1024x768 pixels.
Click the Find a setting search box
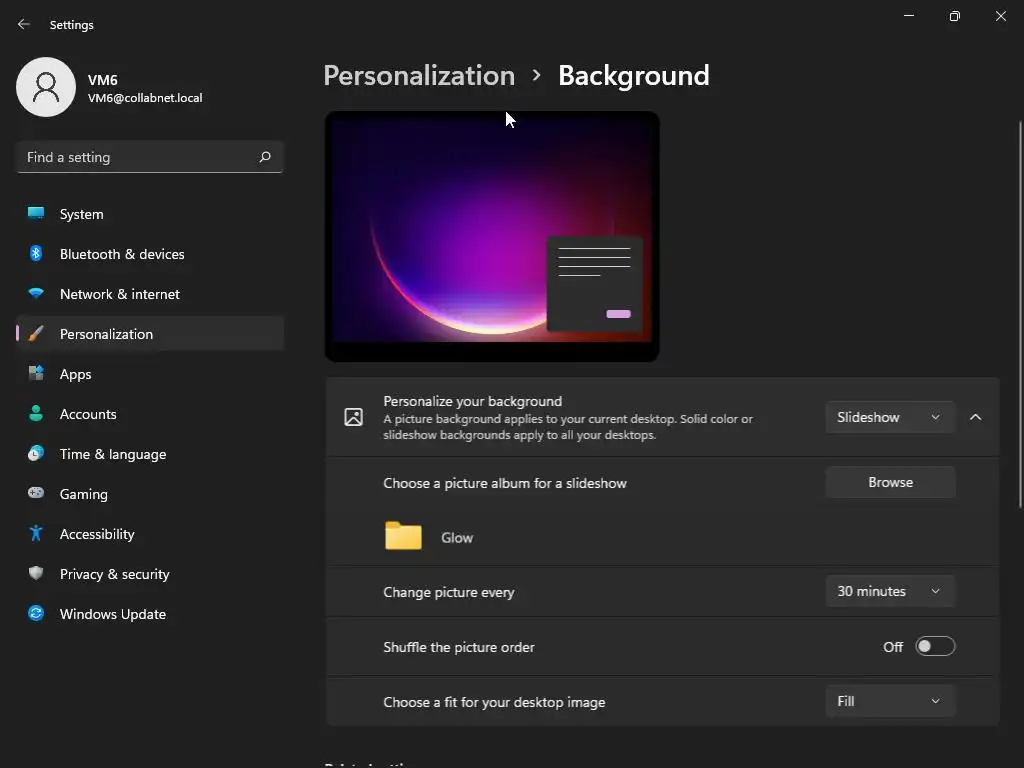point(150,157)
